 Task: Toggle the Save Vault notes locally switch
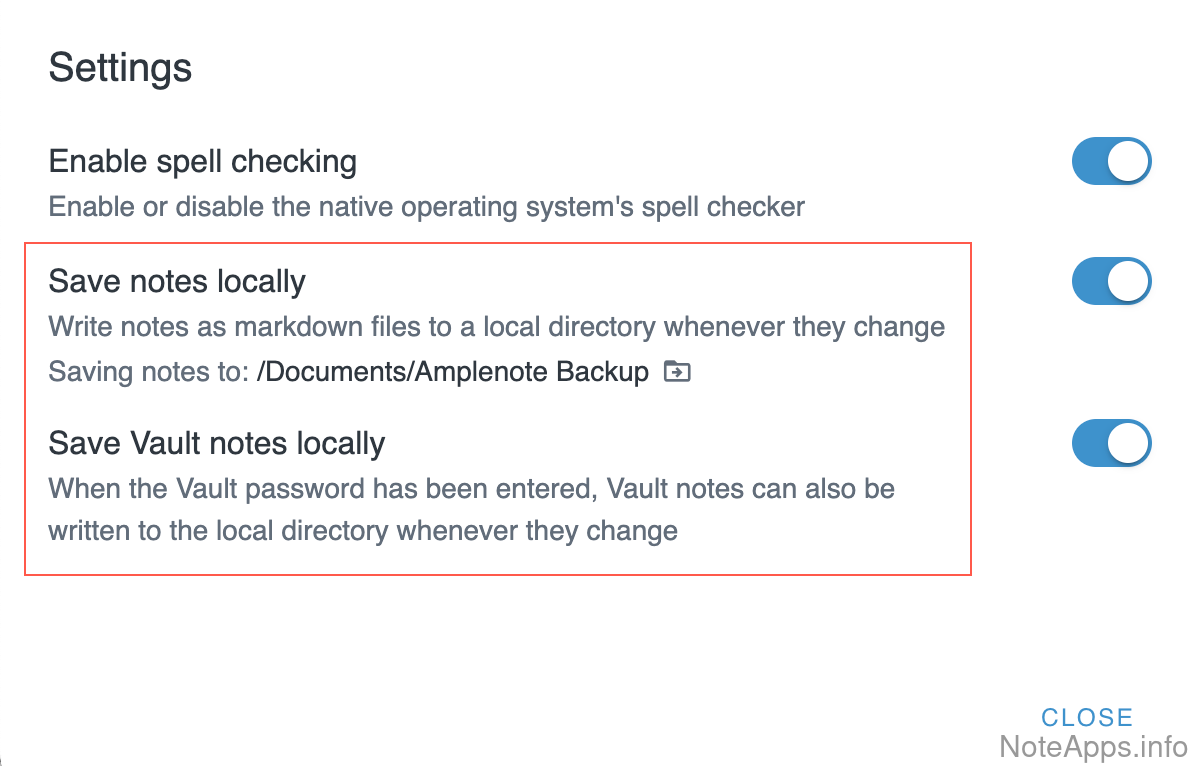coord(1111,444)
